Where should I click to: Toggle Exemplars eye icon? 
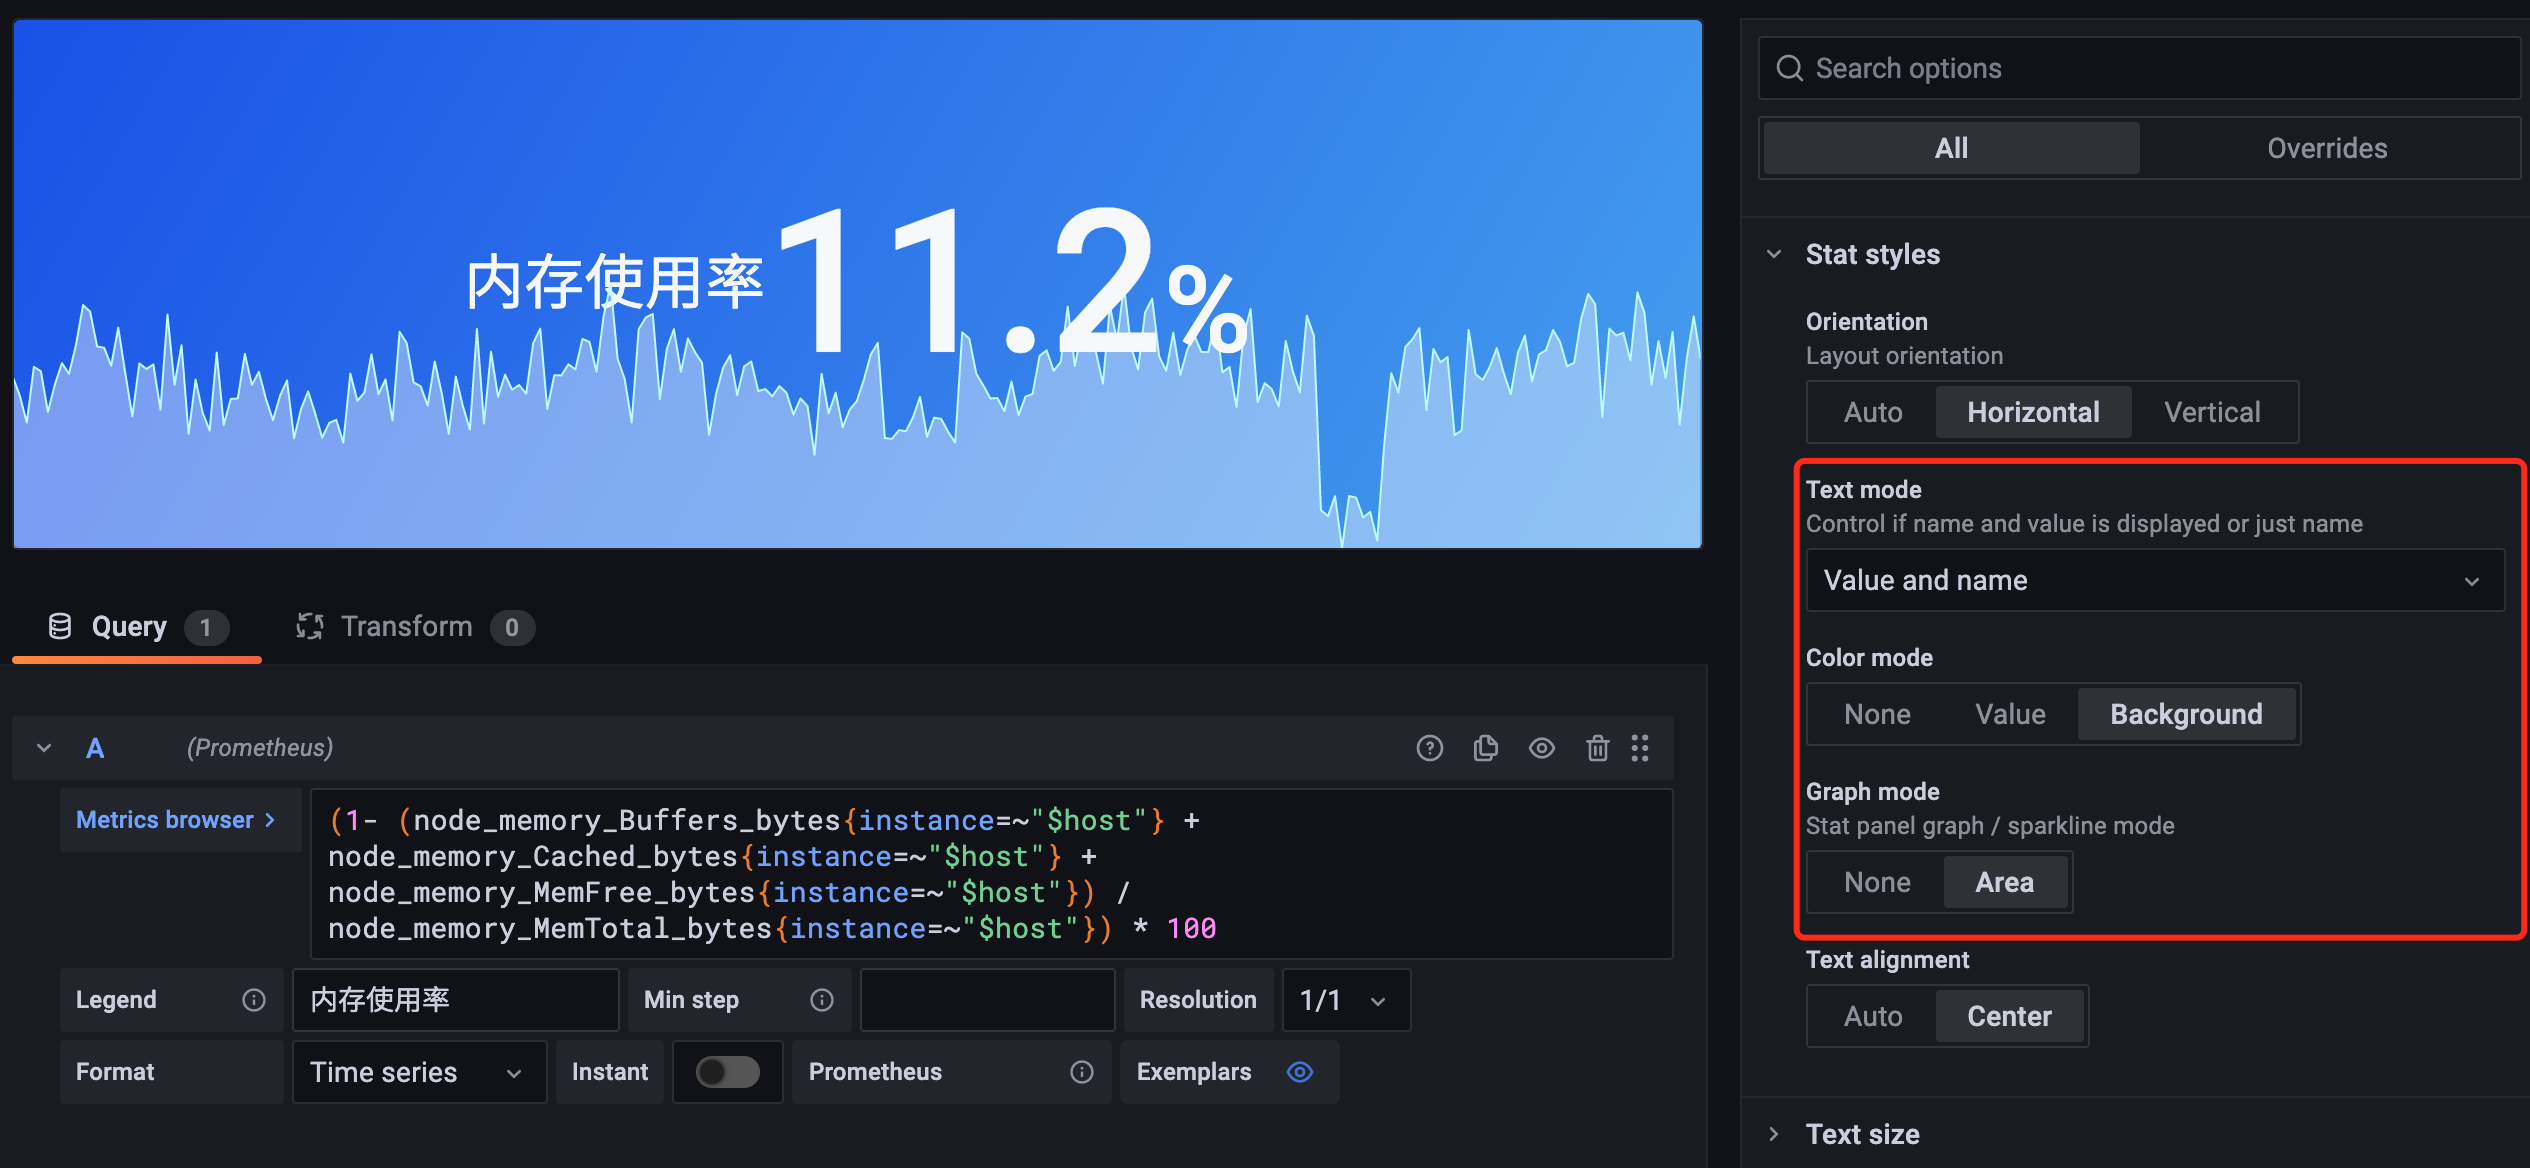pyautogui.click(x=1299, y=1072)
